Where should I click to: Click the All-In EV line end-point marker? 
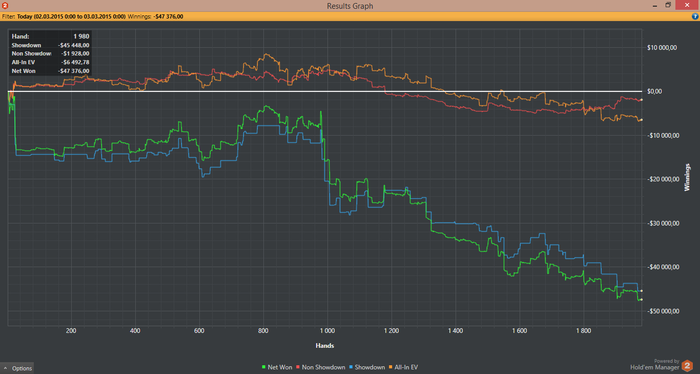click(642, 120)
